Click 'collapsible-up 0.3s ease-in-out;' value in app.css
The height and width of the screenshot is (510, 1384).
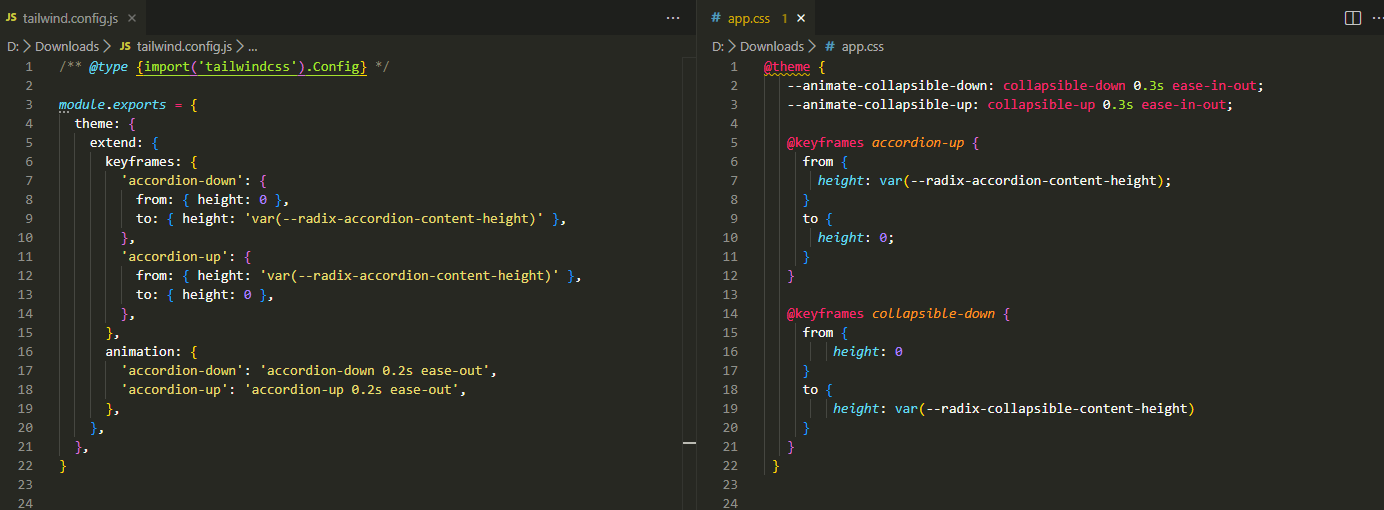coord(1110,104)
